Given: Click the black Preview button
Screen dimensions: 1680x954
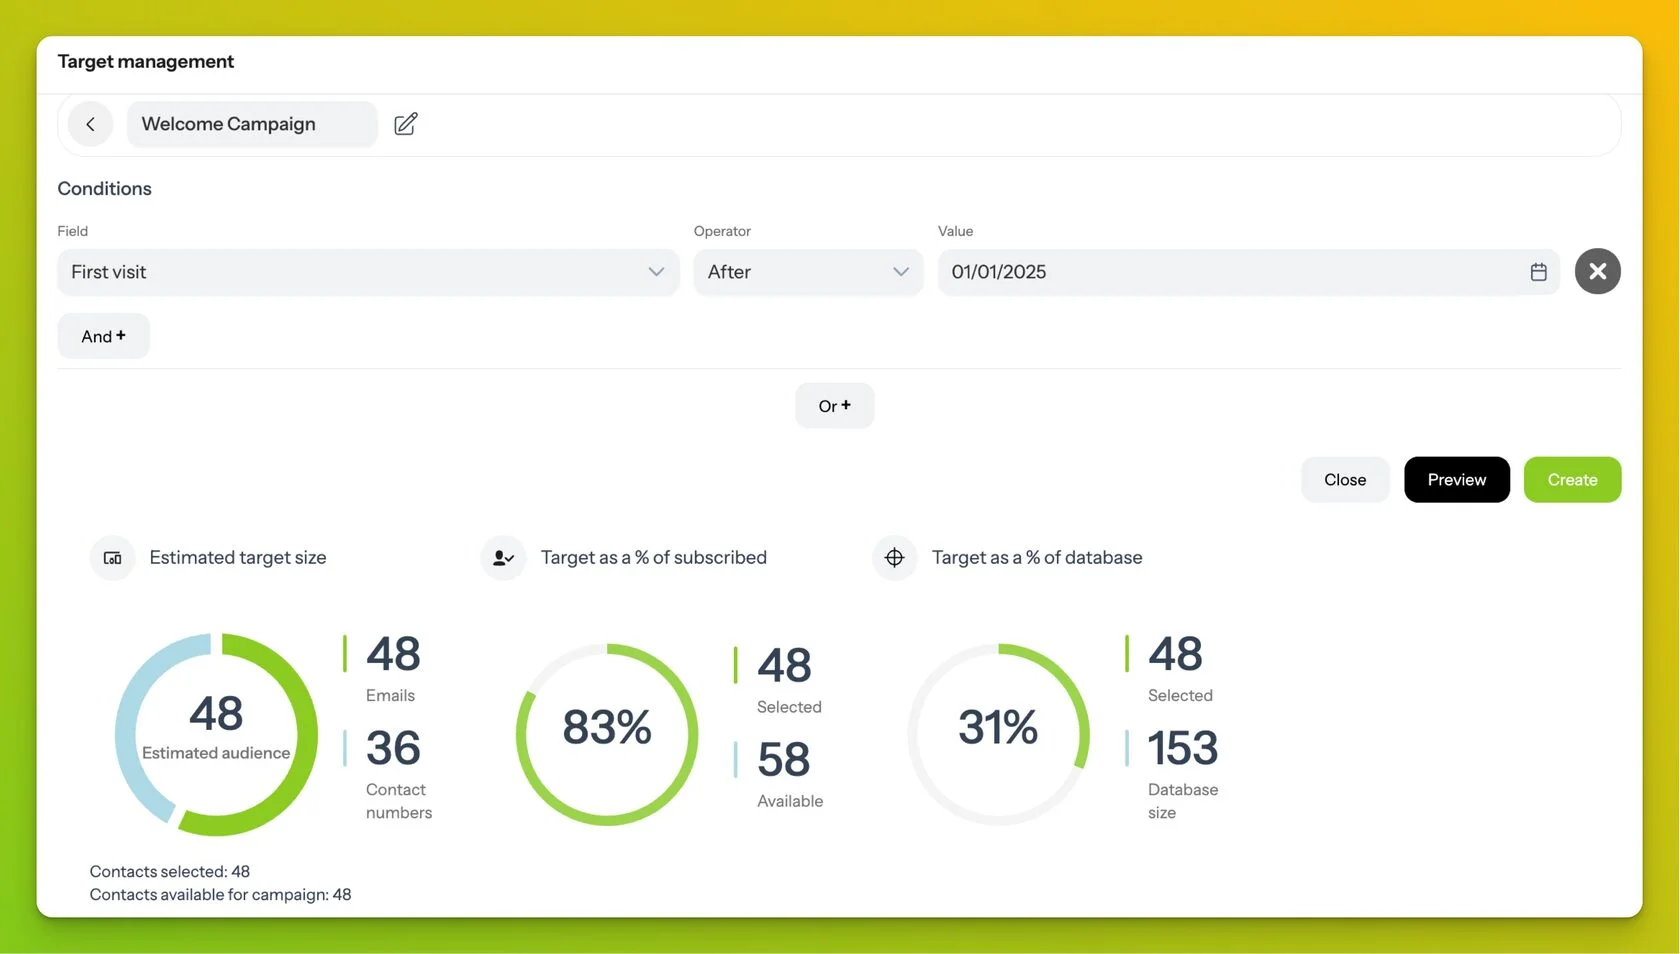Looking at the screenshot, I should 1456,480.
